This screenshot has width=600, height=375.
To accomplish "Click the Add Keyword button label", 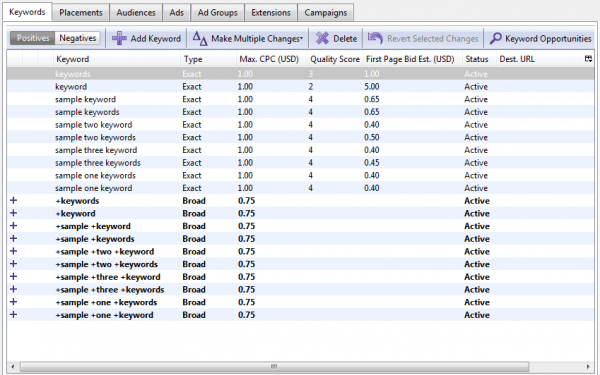I will [155, 39].
